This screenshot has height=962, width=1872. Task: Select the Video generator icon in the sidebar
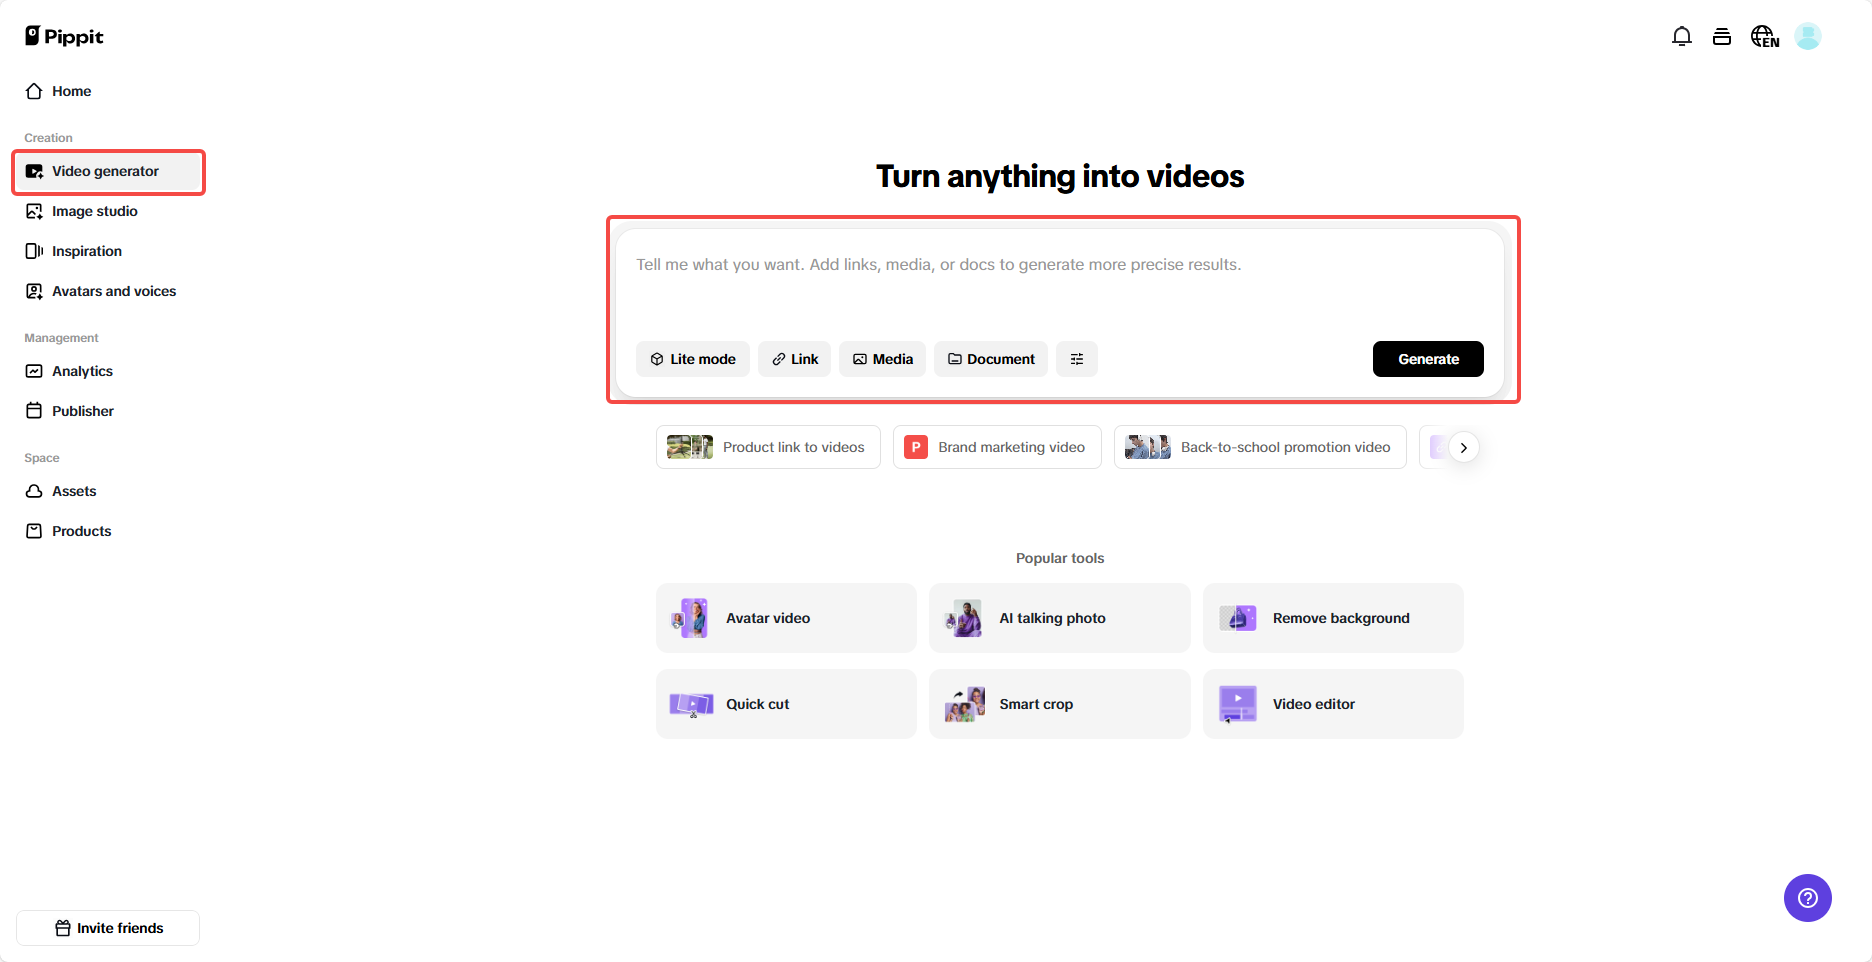point(34,171)
